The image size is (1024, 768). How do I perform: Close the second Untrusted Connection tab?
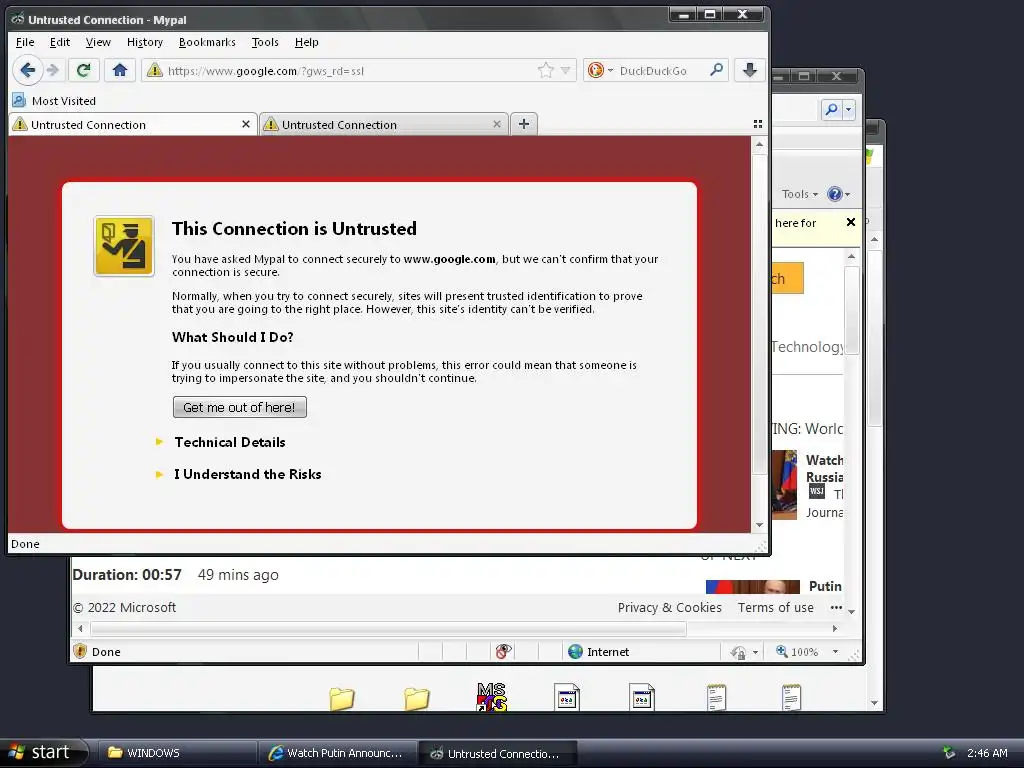pyautogui.click(x=497, y=124)
